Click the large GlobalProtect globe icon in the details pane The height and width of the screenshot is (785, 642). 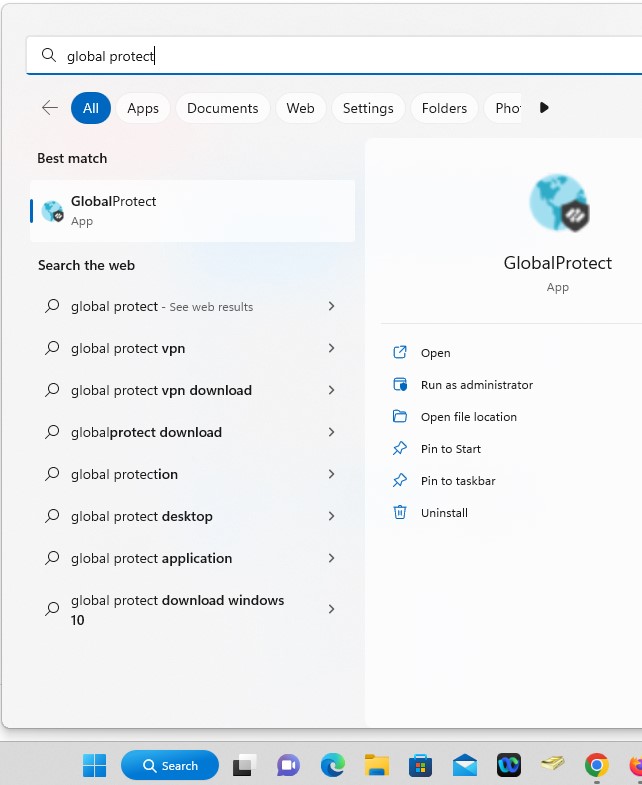click(x=558, y=203)
